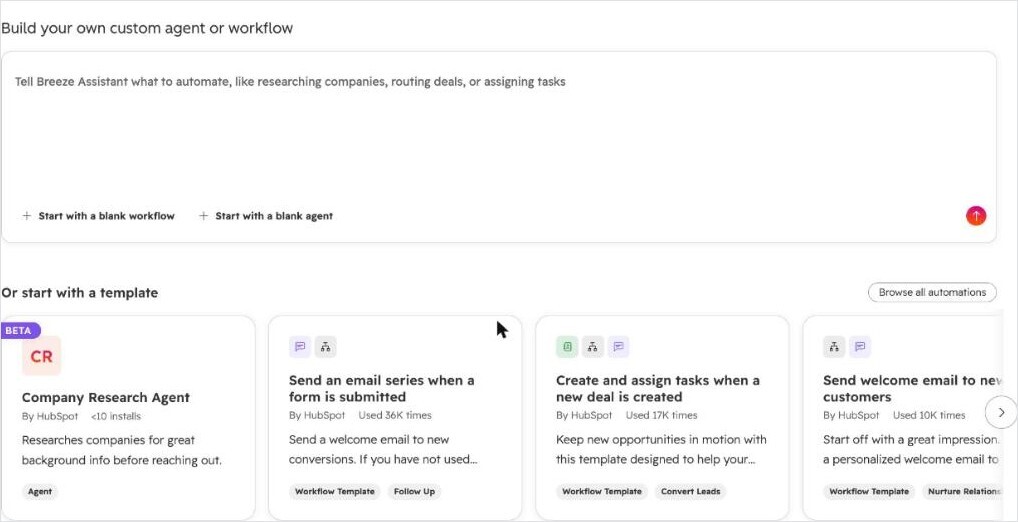Click 'Used 17K times' text
Viewport: 1018px width, 522px height.
662,416
